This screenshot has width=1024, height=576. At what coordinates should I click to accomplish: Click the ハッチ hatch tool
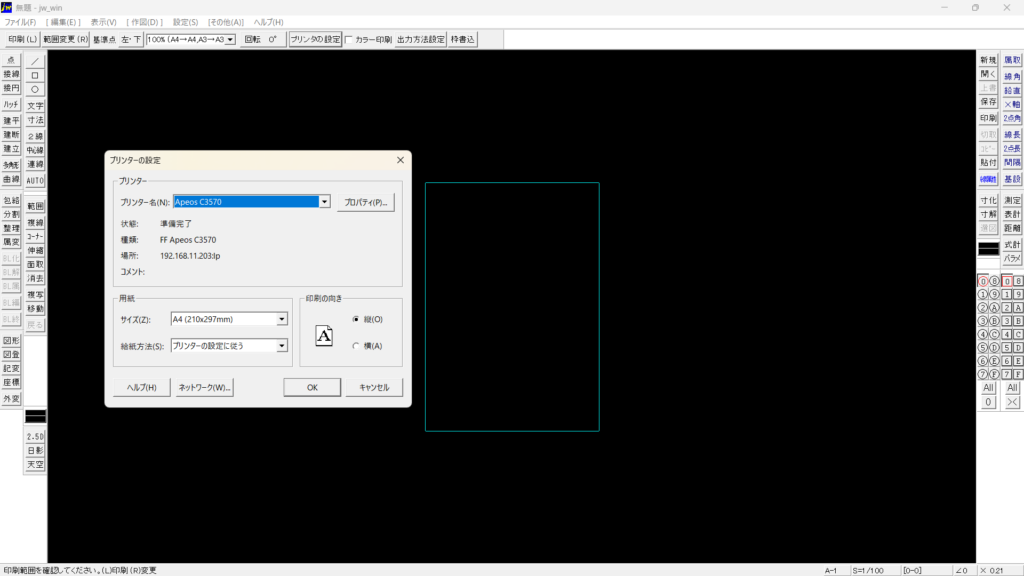click(11, 105)
